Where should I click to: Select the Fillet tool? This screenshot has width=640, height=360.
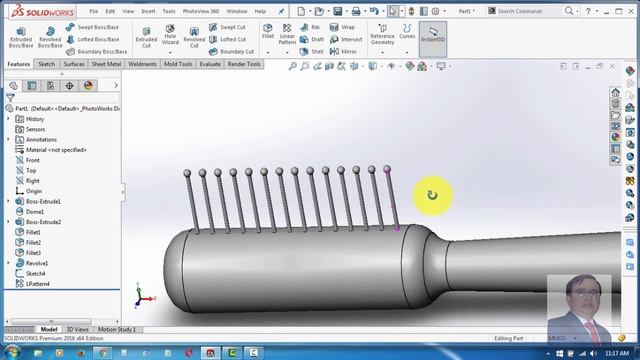(x=268, y=31)
